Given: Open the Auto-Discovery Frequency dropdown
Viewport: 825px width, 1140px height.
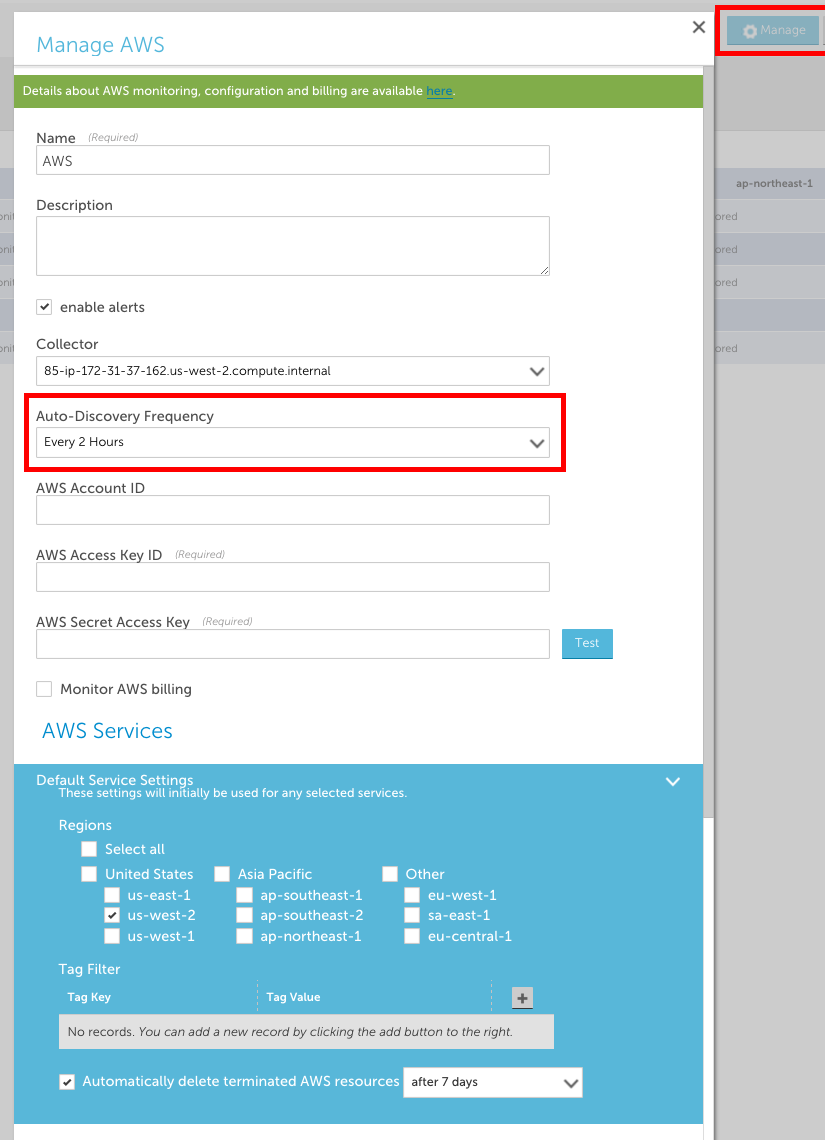Looking at the screenshot, I should [293, 442].
